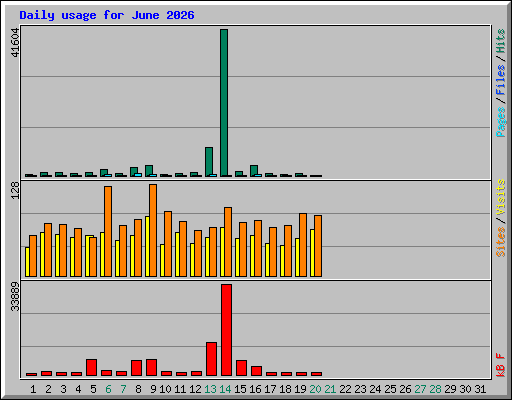Viewport: 512px width, 400px height.
Task: Click the red KB bar for day 9
Action: click(x=151, y=367)
